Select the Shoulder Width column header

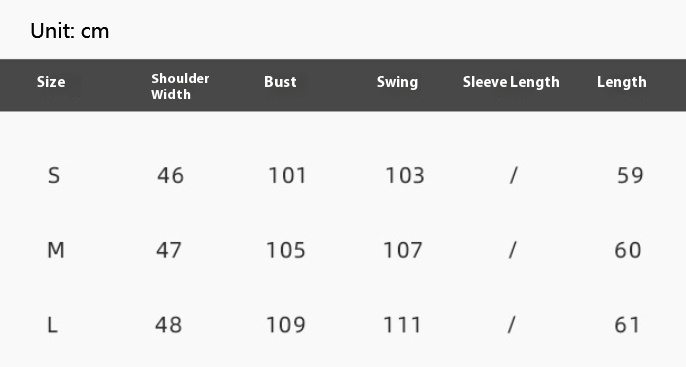pyautogui.click(x=180, y=86)
